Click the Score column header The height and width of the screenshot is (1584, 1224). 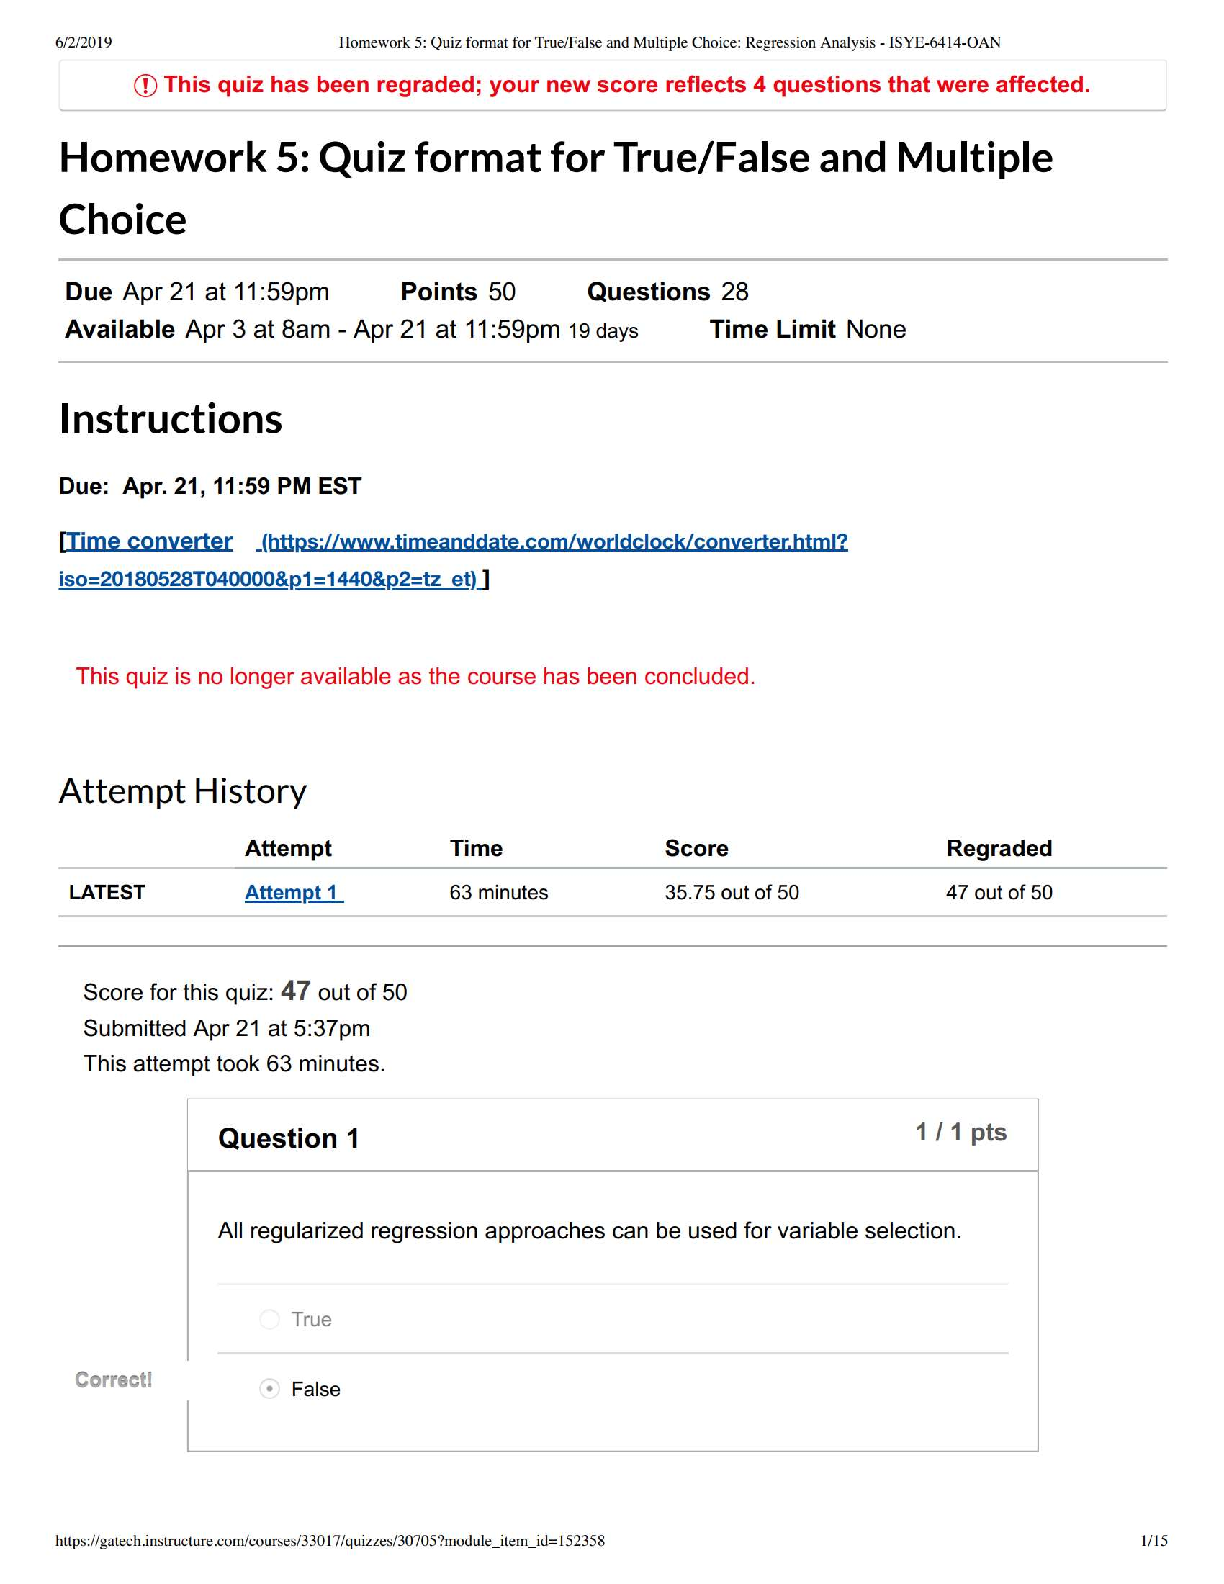[696, 848]
